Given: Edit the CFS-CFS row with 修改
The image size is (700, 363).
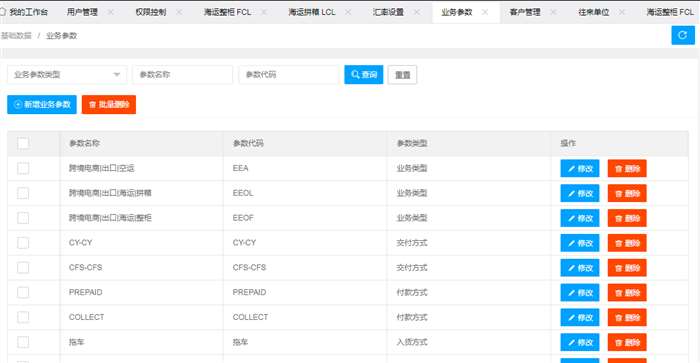Looking at the screenshot, I should [580, 268].
